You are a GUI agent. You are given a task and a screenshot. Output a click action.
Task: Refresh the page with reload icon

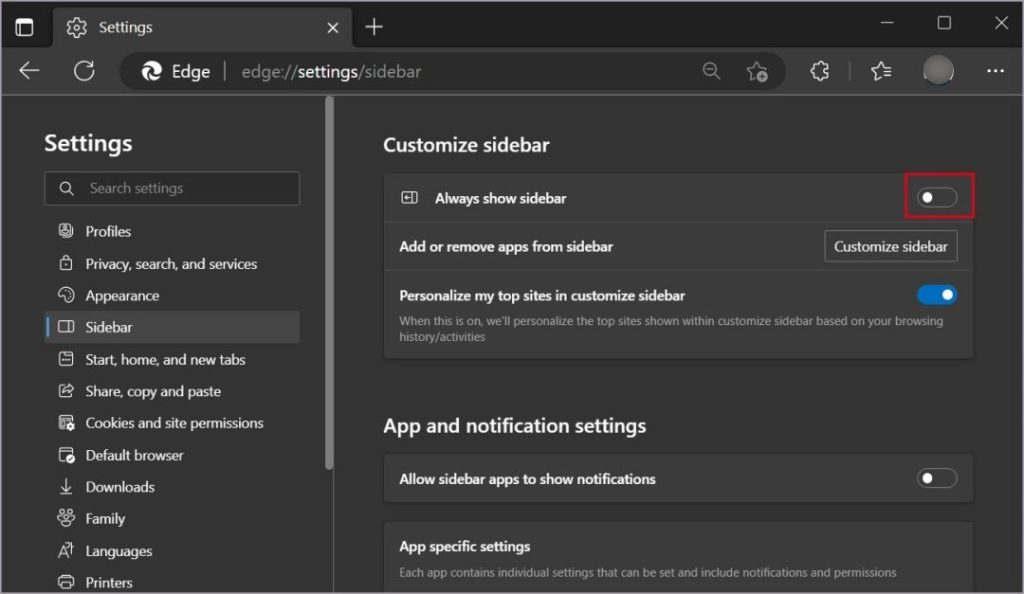pos(84,70)
